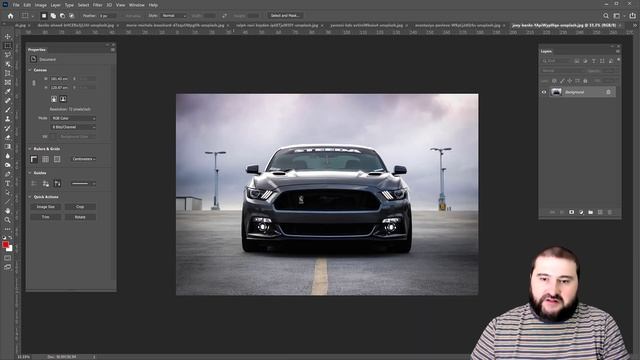Screen dimensions: 640x360
Task: Open the 8 Bits/Channel dropdown
Action: coord(73,127)
